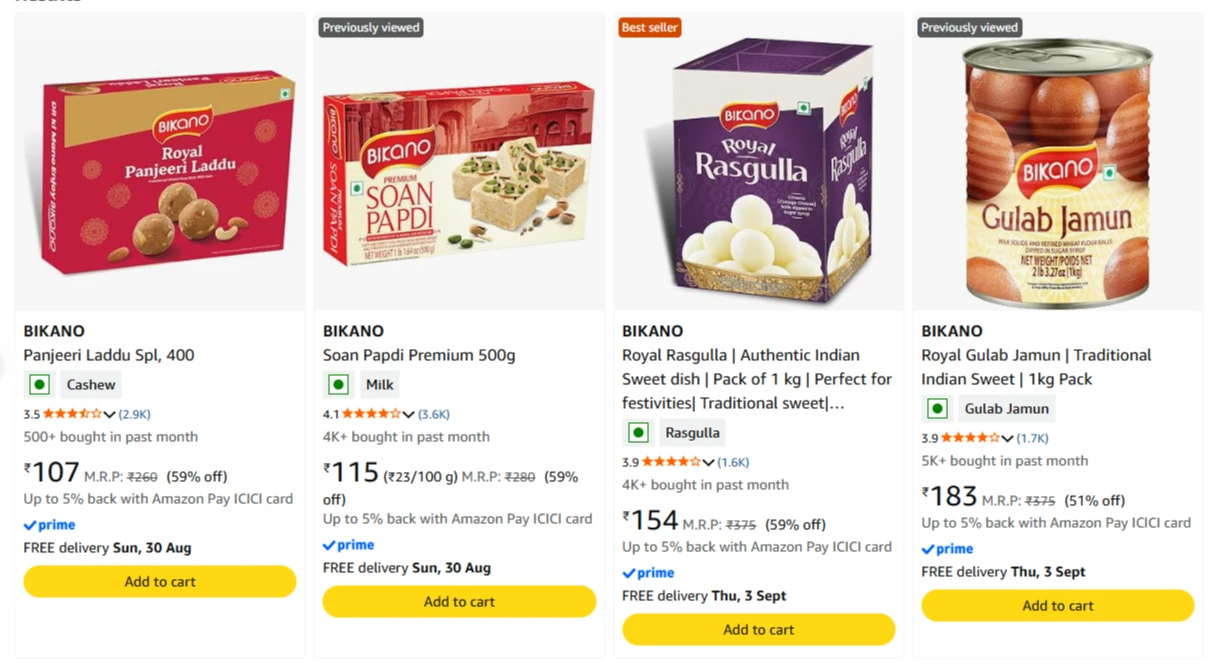Click the veg symbol beside Rasgulla tag
The width and height of the screenshot is (1209, 667).
coord(638,432)
